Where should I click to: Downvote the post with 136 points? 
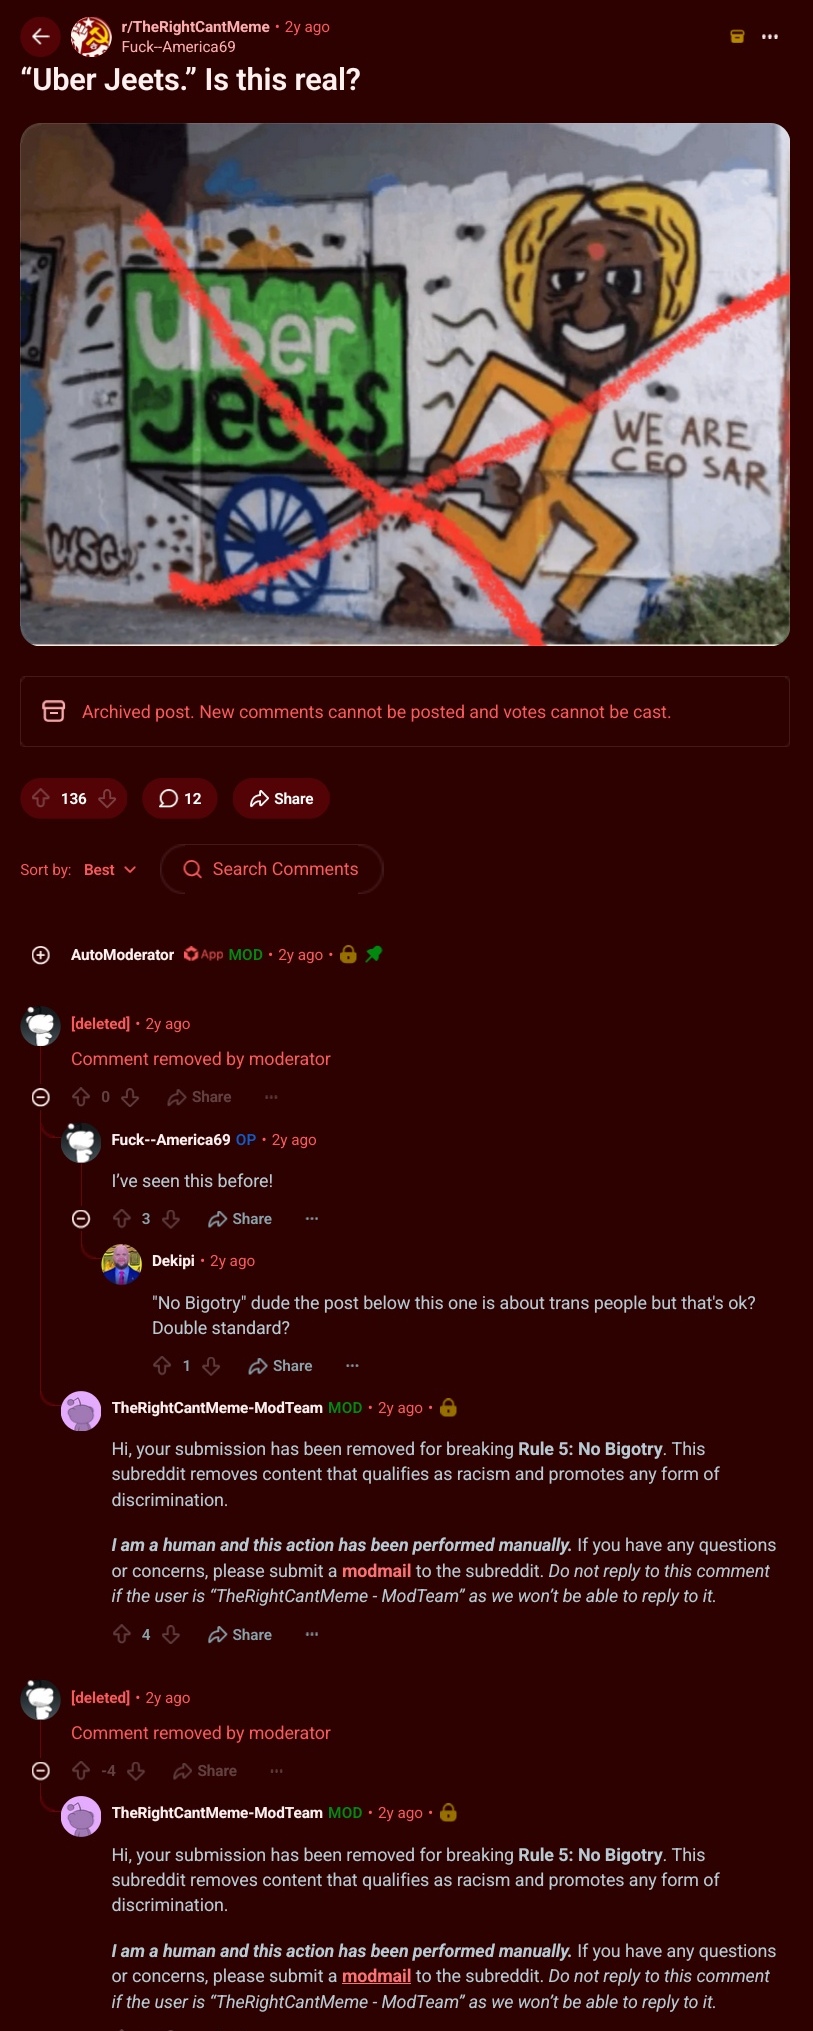tap(107, 798)
